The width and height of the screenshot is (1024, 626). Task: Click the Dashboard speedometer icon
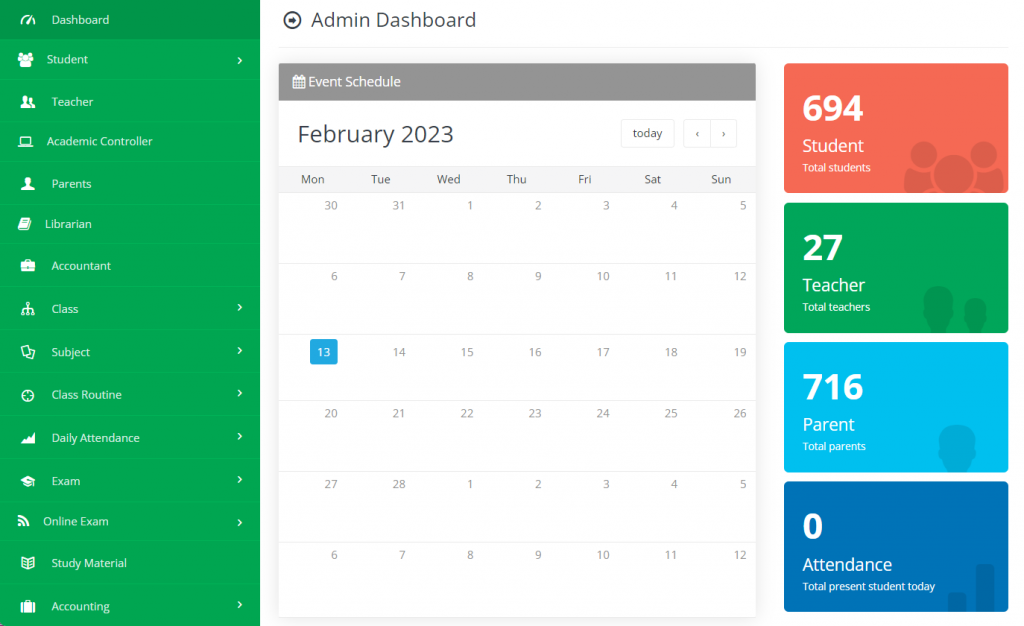(x=28, y=20)
